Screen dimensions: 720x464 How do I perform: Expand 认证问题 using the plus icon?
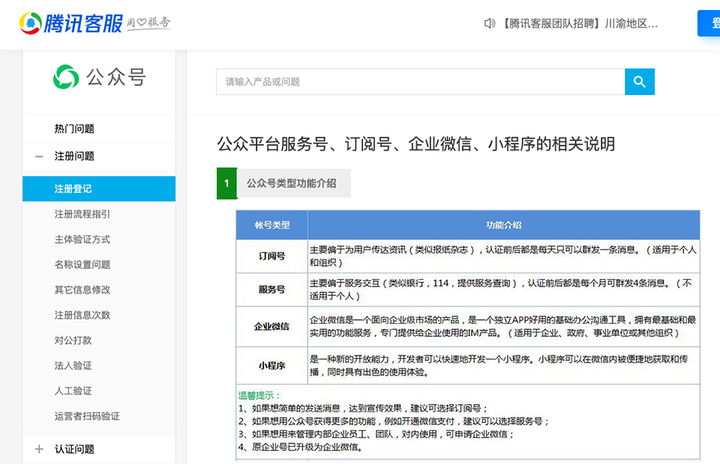tap(39, 449)
